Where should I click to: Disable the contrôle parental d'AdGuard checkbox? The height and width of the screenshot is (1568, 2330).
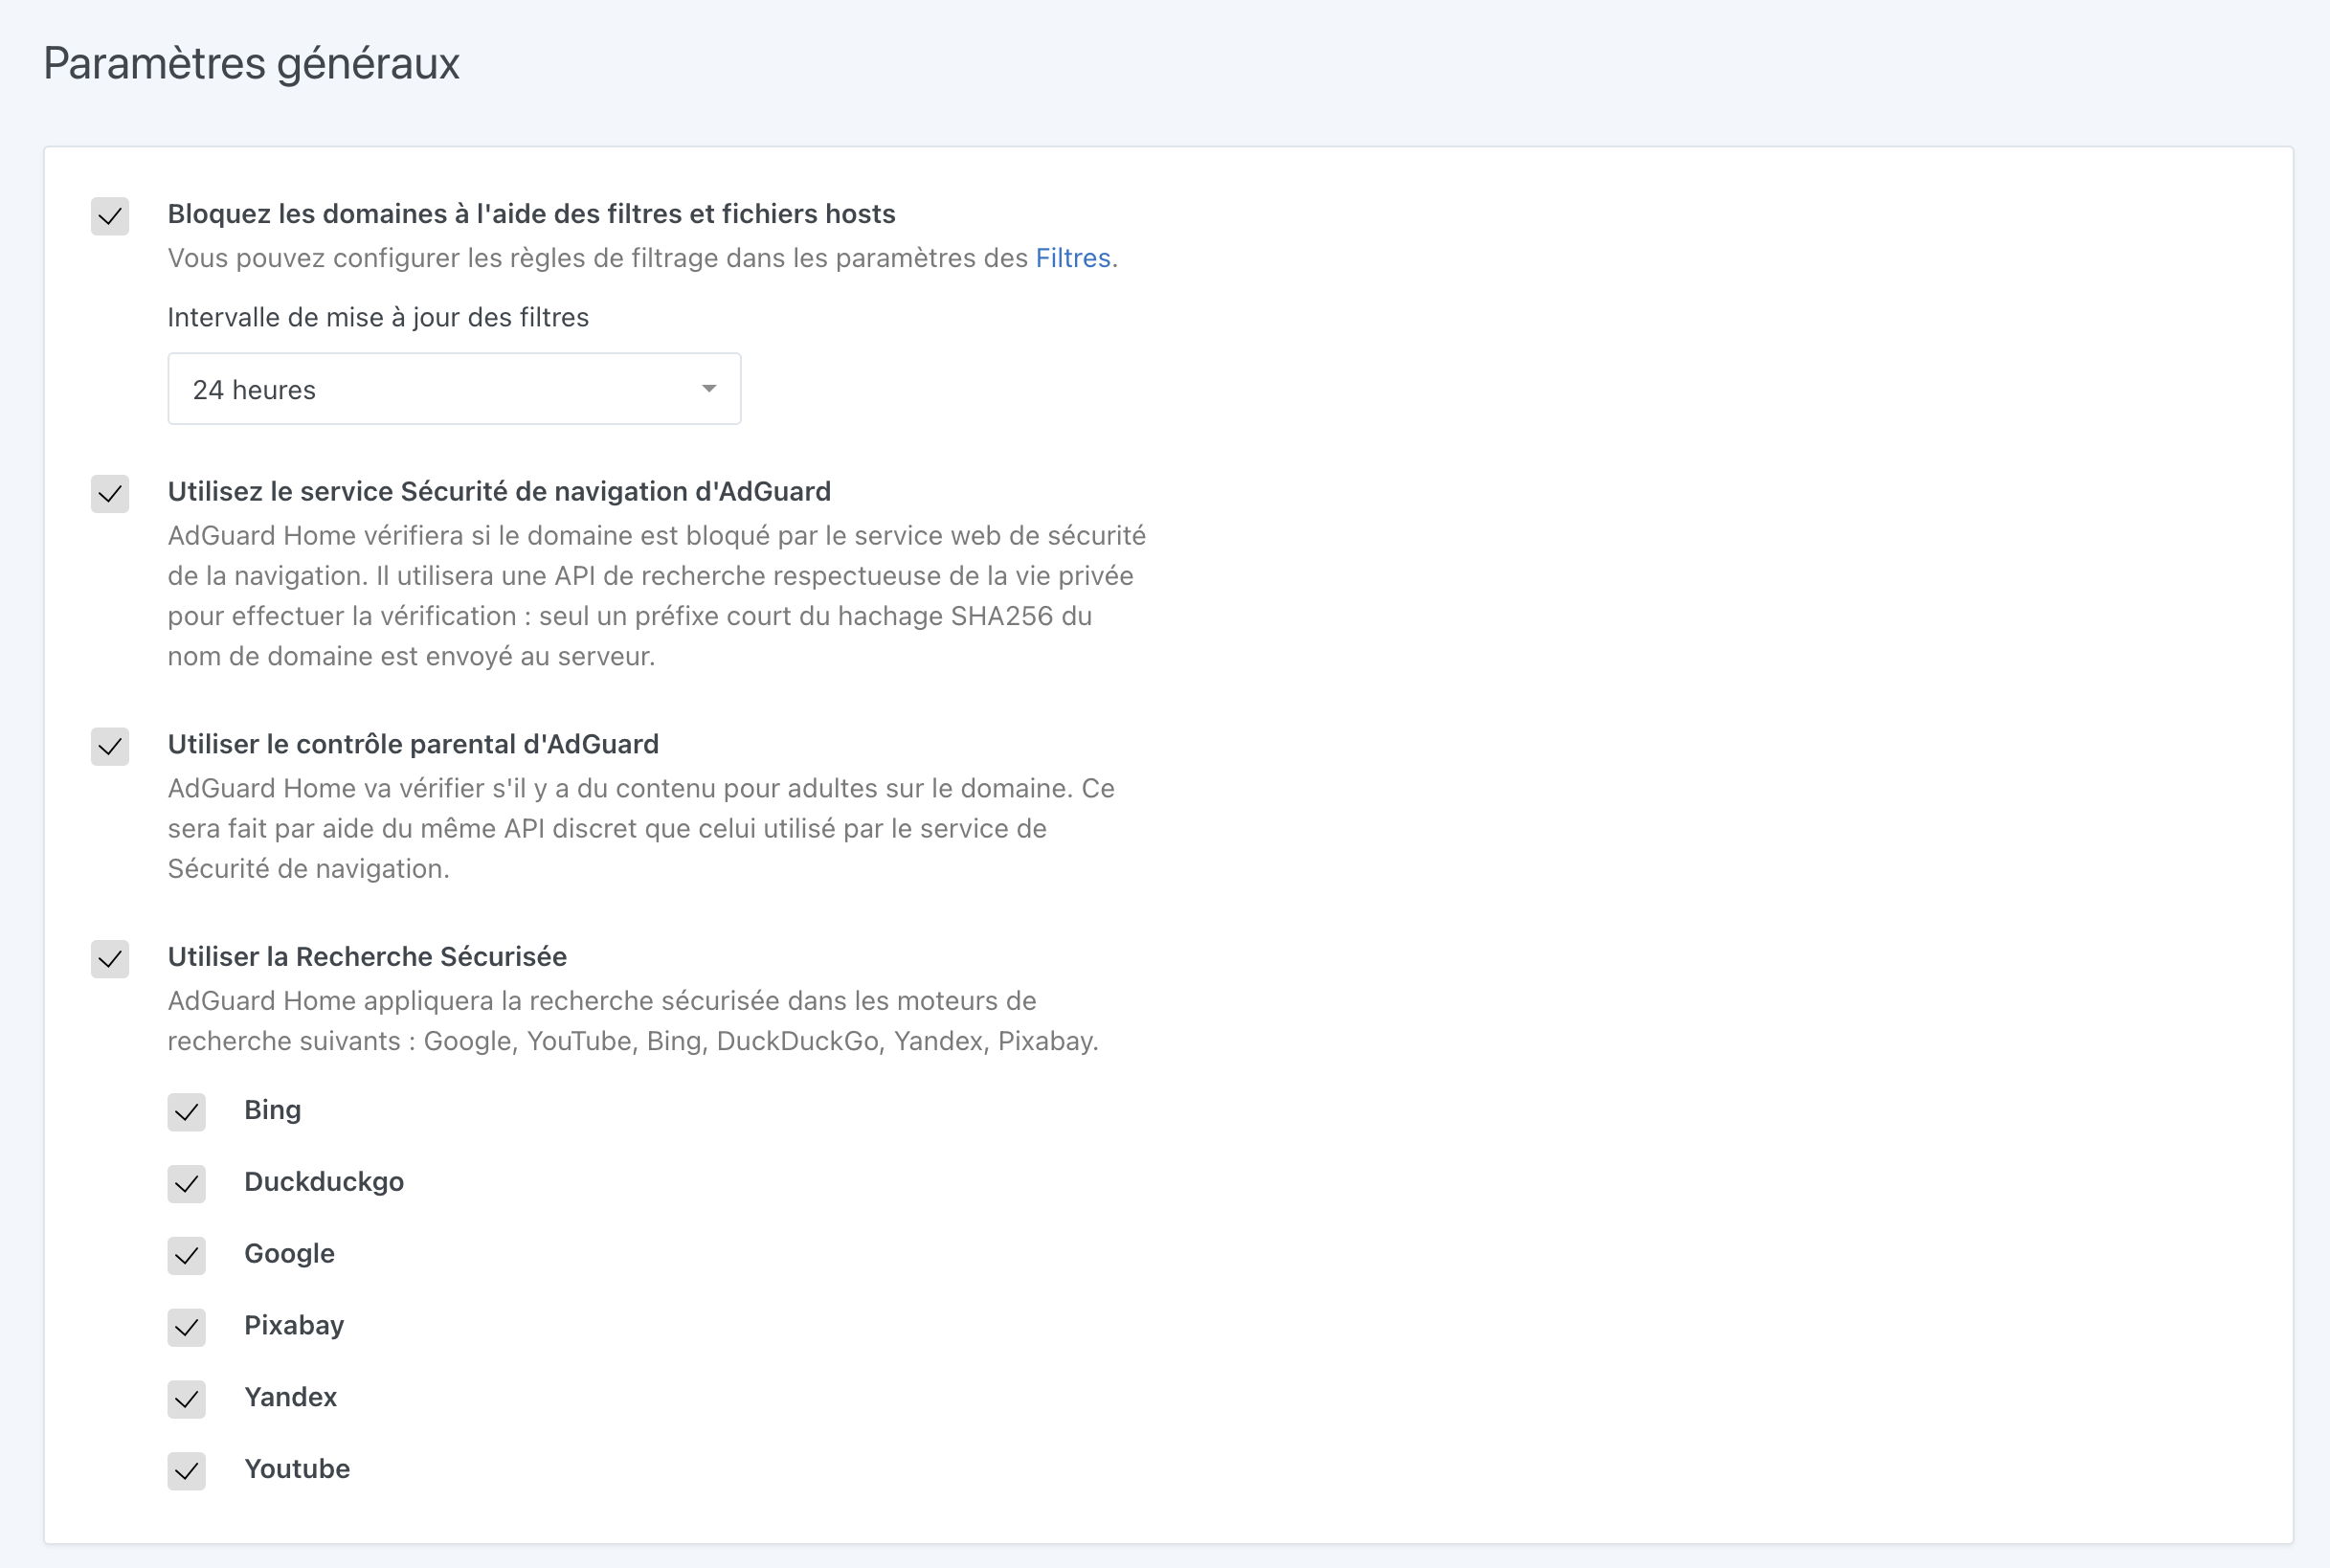[110, 747]
